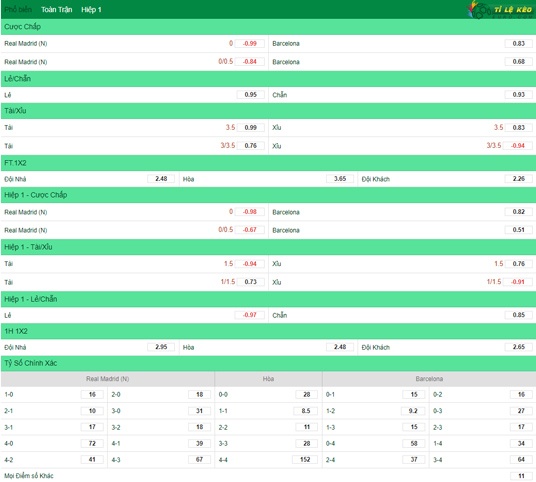
Task: Pick correct score 0-2 odds 16
Action: pos(521,394)
